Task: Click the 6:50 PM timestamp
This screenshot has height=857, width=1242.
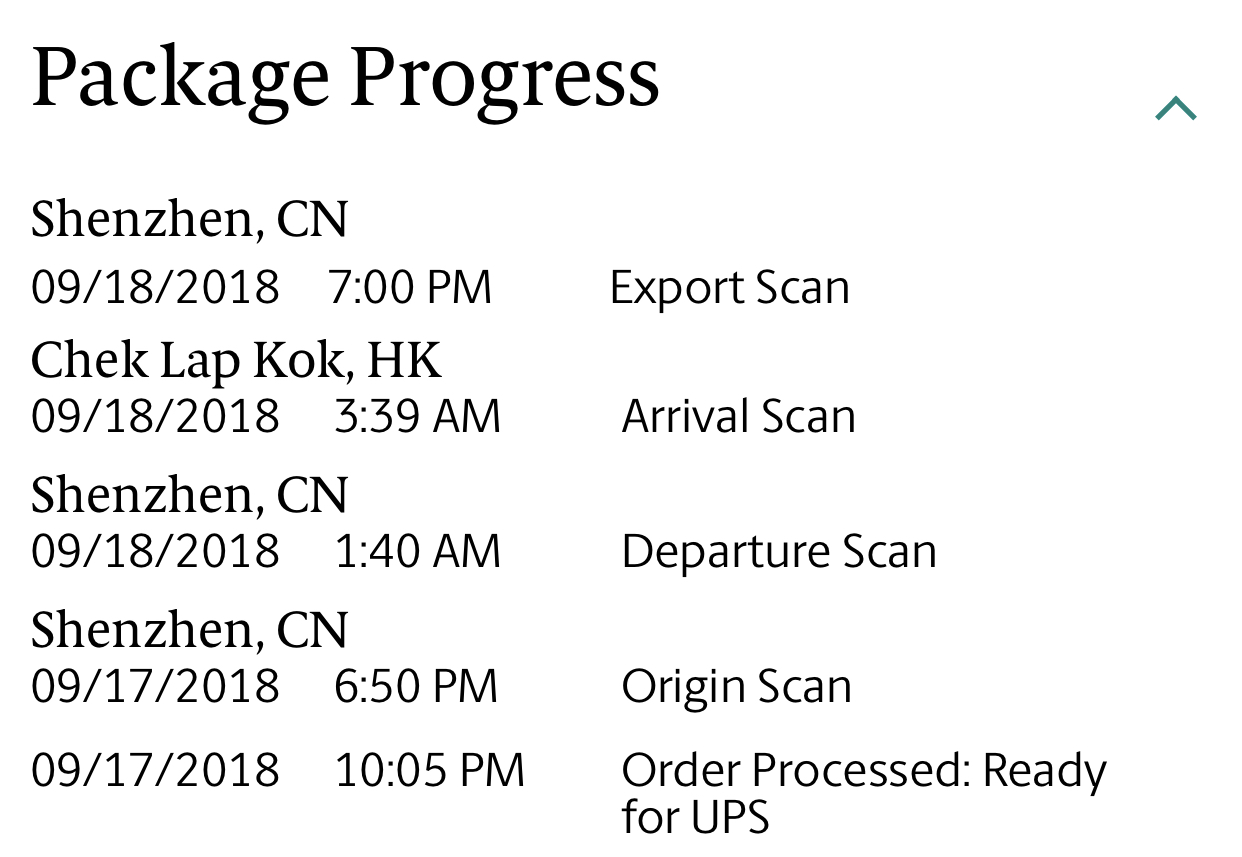Action: (x=415, y=687)
